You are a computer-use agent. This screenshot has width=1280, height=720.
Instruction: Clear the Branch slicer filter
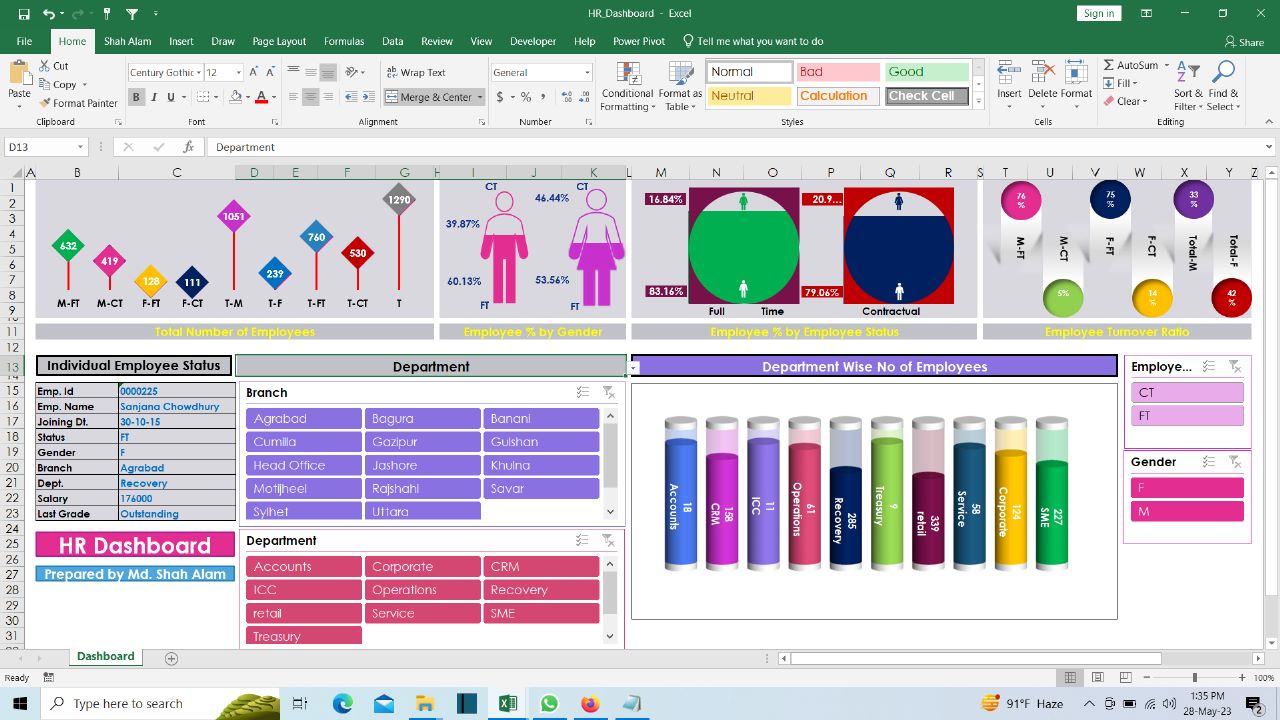click(x=608, y=393)
